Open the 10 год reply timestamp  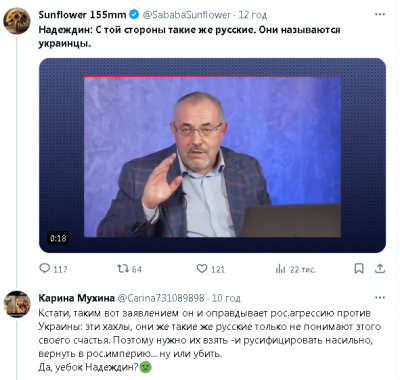coord(226,298)
